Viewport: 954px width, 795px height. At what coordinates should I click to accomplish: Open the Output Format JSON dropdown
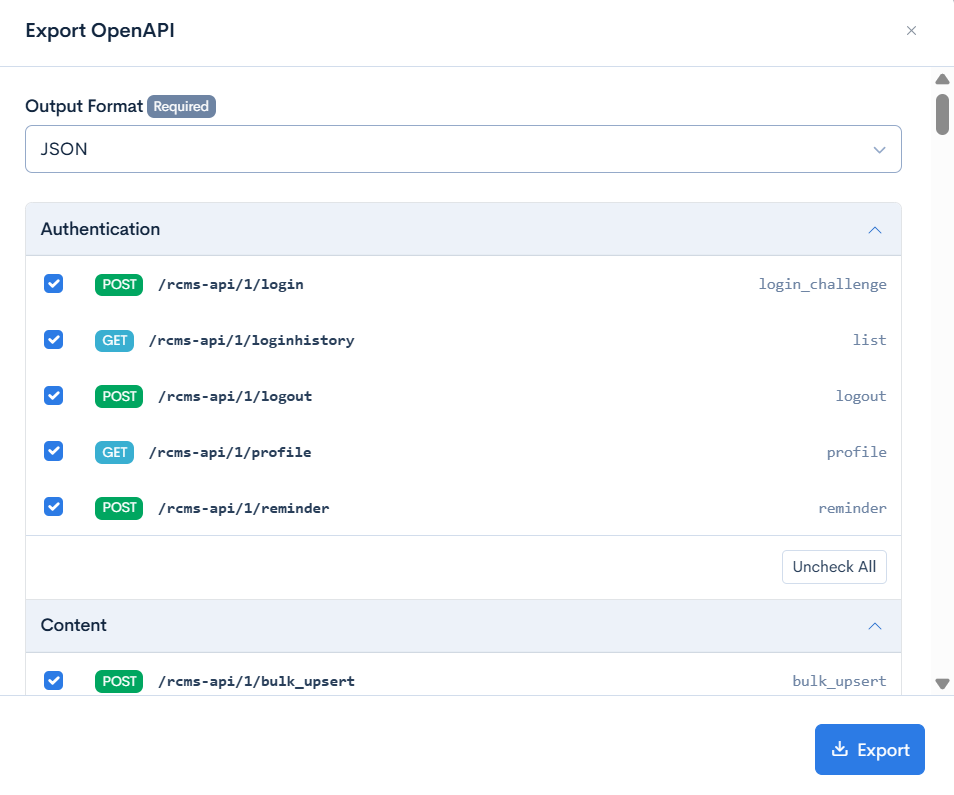463,149
